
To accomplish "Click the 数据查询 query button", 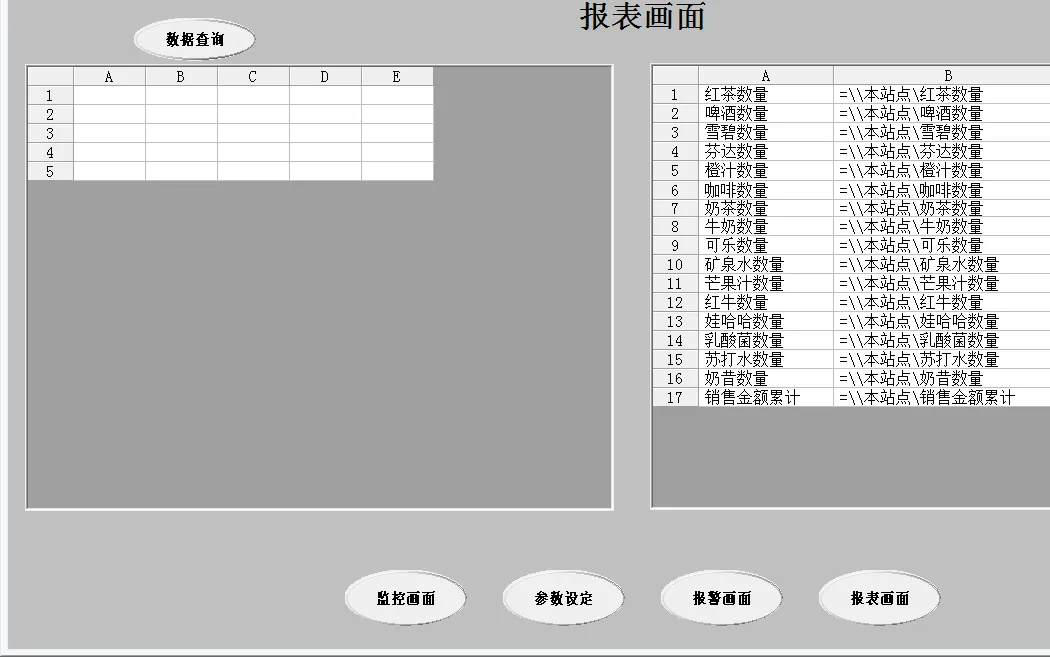I will pos(194,39).
